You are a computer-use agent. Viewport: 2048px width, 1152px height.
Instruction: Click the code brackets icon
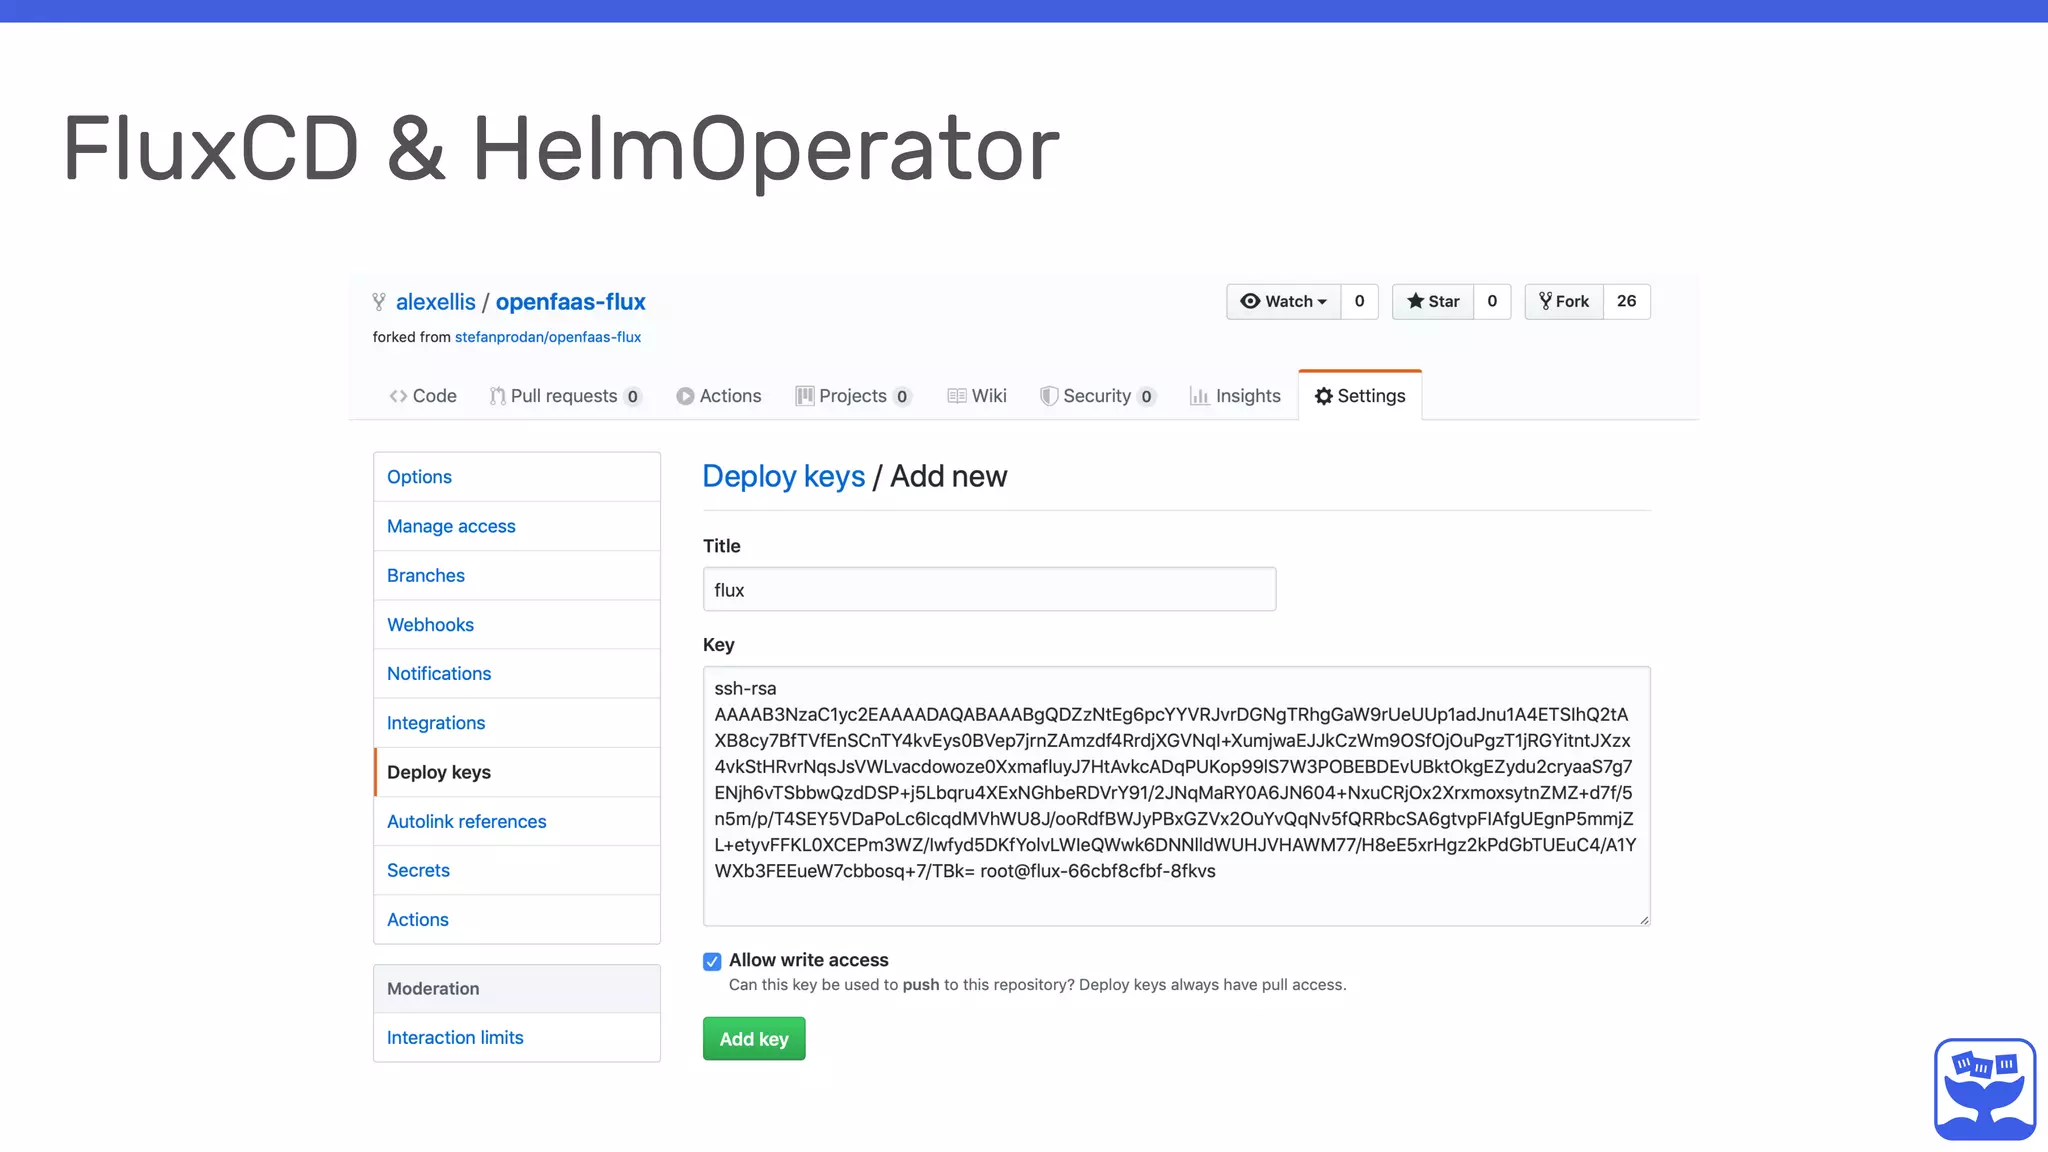(x=398, y=396)
